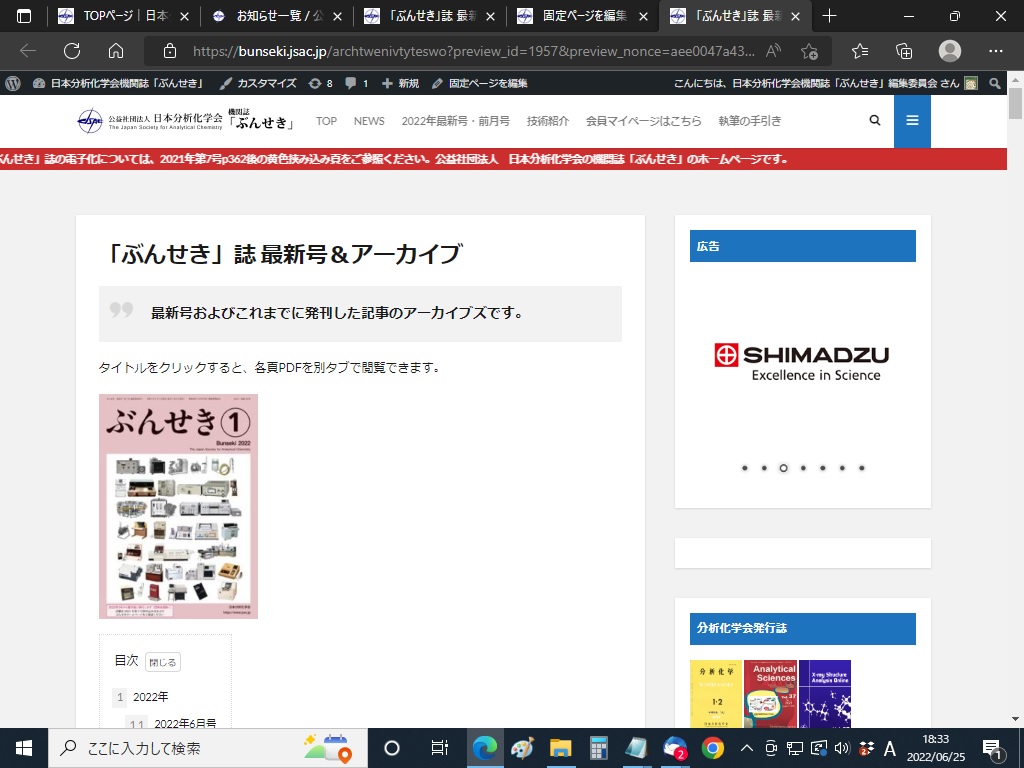The height and width of the screenshot is (768, 1024).
Task: Open the X-ray Structure Analysis Online cover
Action: pyautogui.click(x=825, y=694)
